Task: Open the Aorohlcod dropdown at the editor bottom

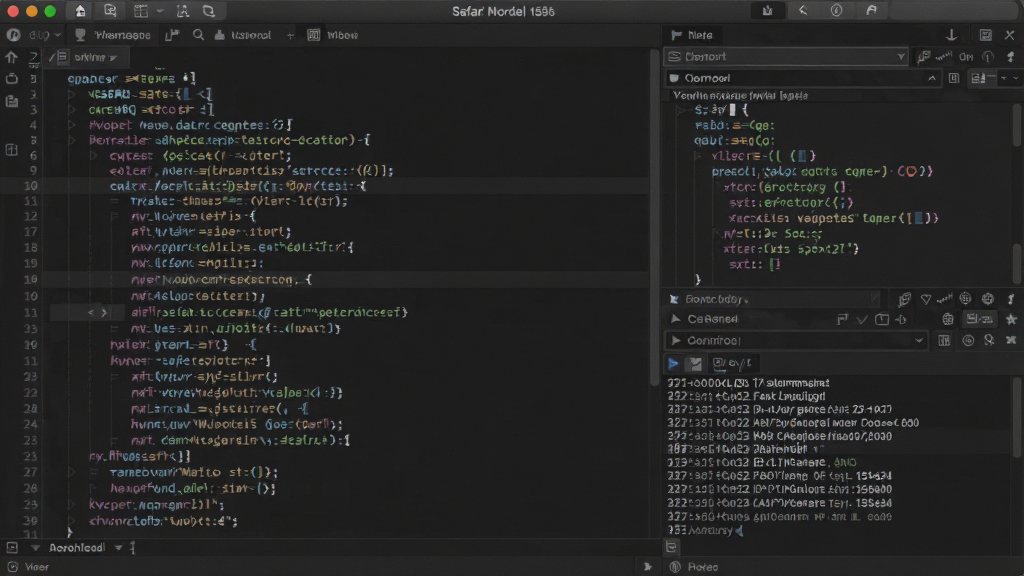Action: [x=86, y=547]
